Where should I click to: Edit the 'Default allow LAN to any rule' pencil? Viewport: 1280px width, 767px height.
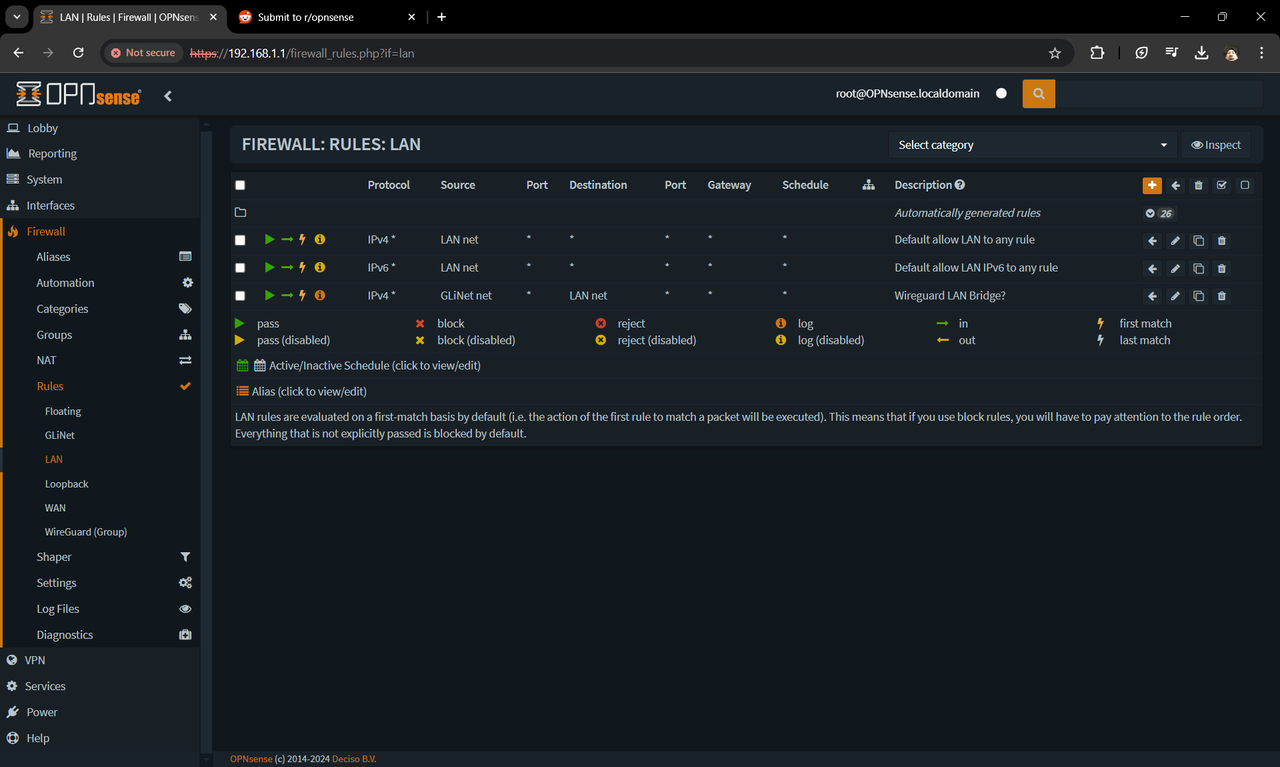[x=1176, y=241]
